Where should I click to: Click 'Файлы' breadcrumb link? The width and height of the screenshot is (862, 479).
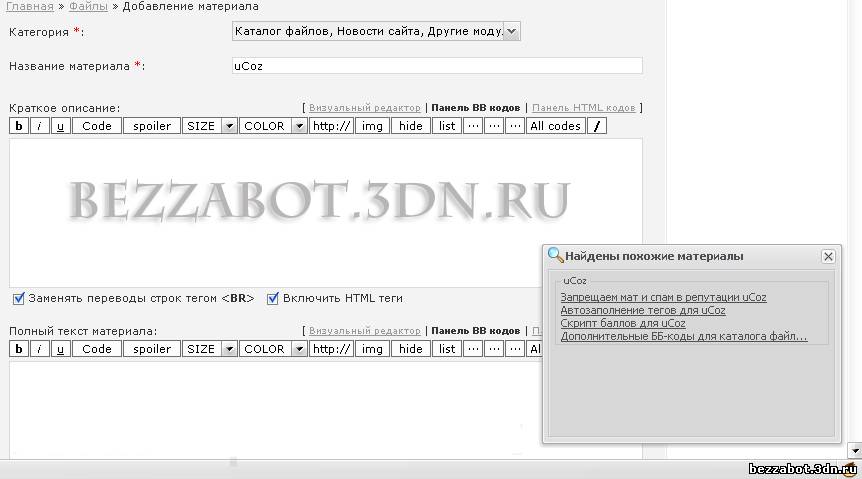coord(89,7)
